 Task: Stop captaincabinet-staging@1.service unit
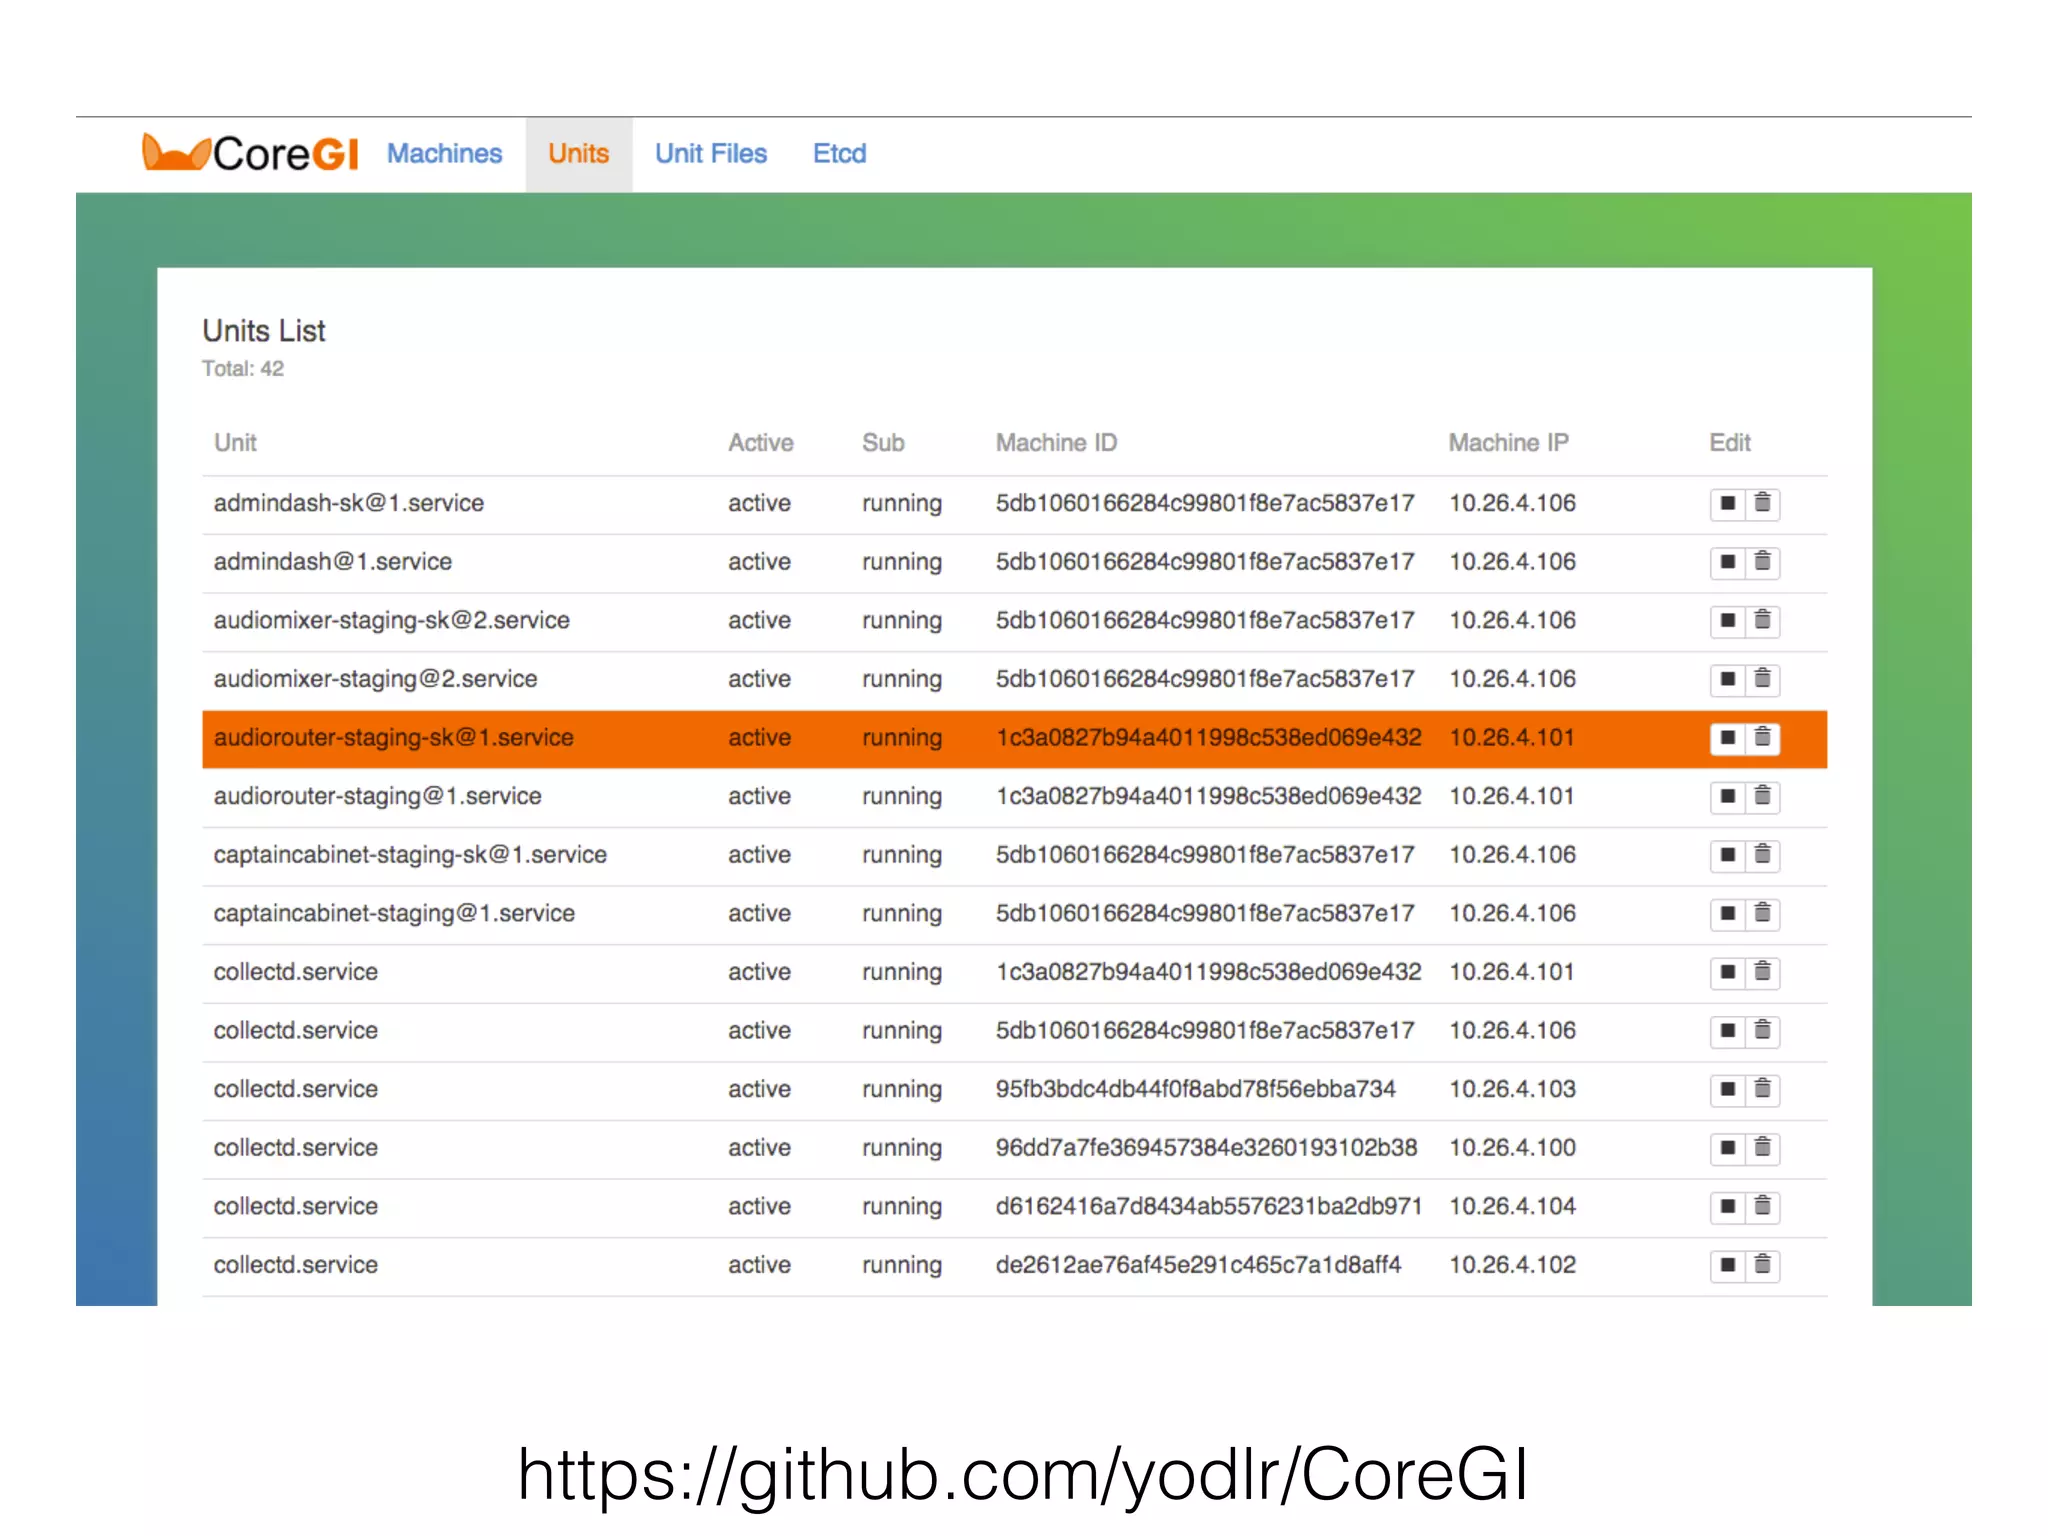point(1727,913)
